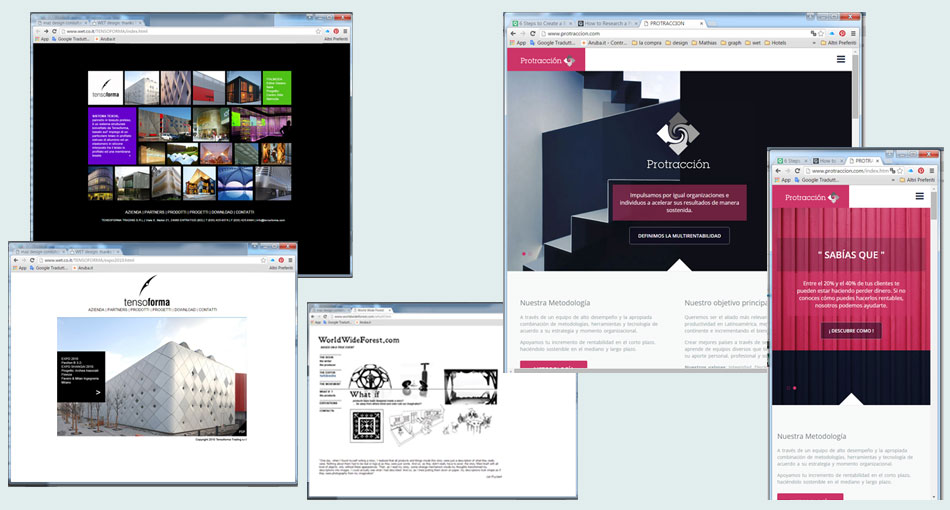Viewport: 950px width, 510px height.
Task: Click tensoforma logo tile in black gallery
Action: coord(105,88)
